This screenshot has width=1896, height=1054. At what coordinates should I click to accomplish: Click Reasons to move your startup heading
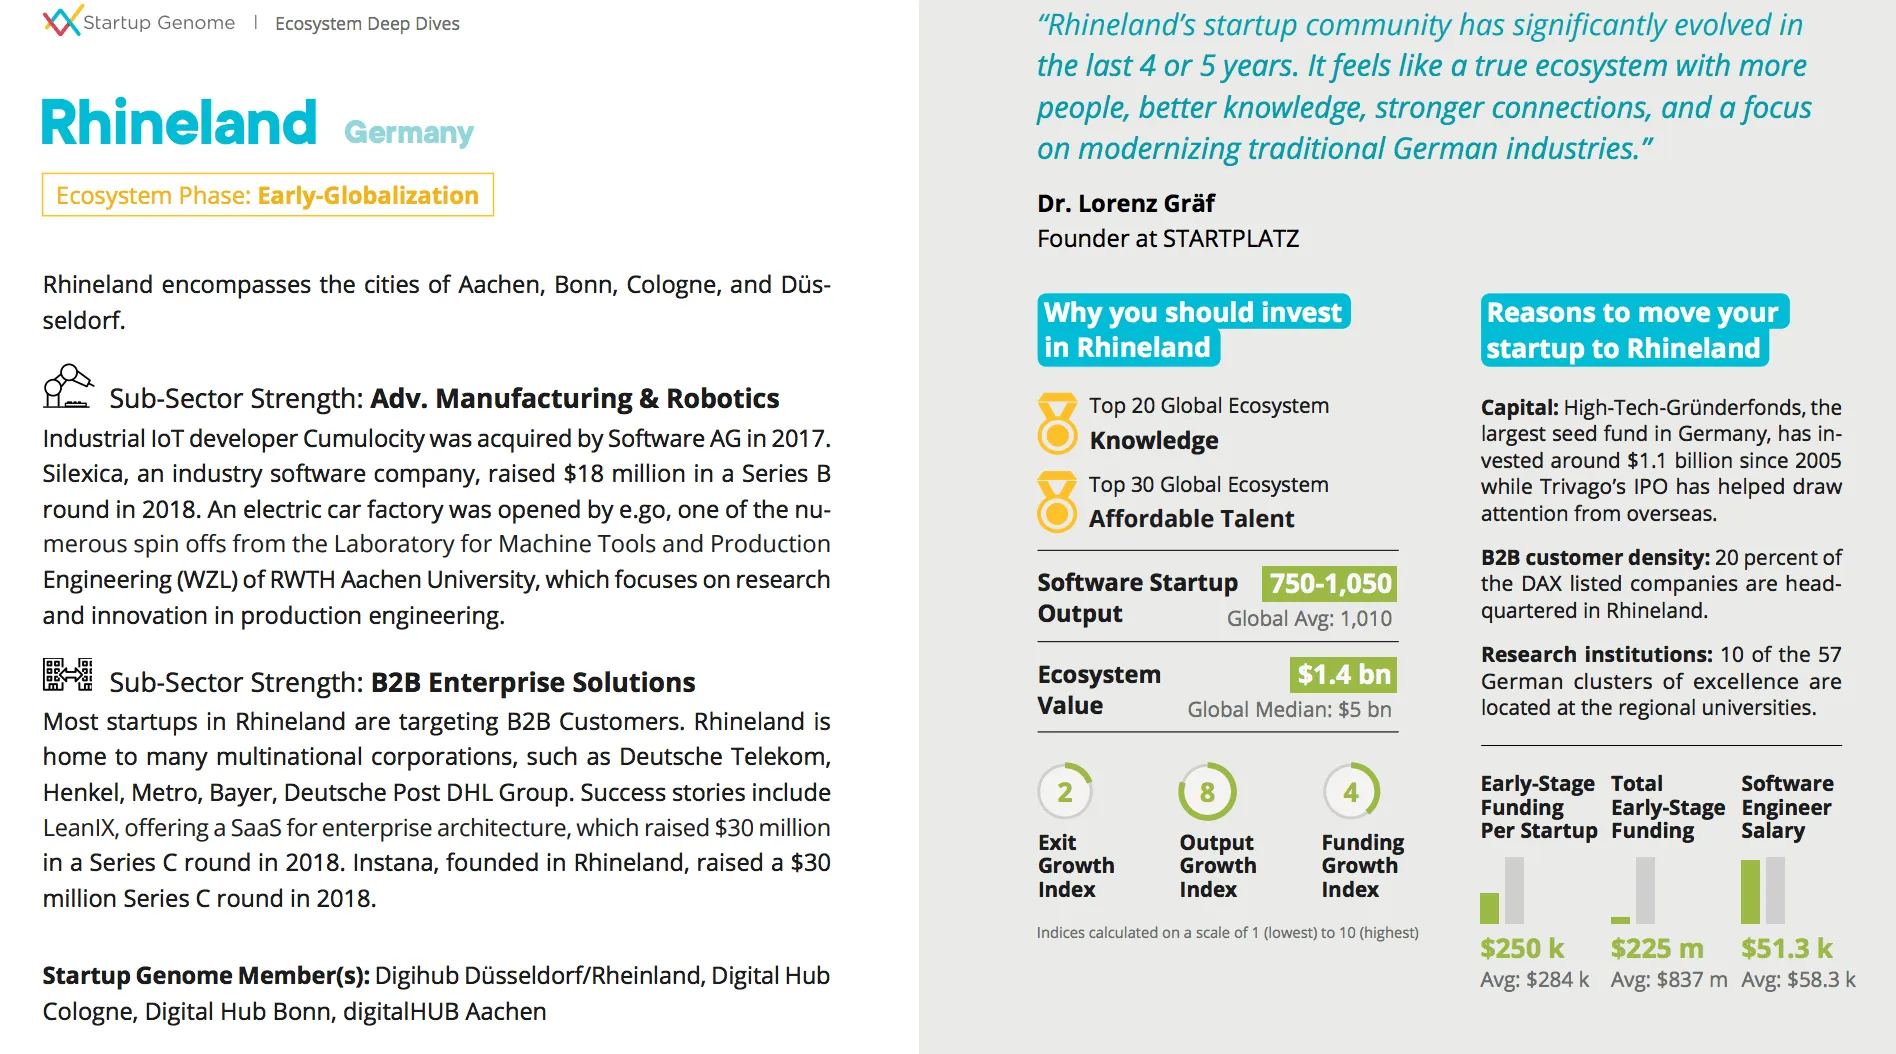[x=1632, y=330]
